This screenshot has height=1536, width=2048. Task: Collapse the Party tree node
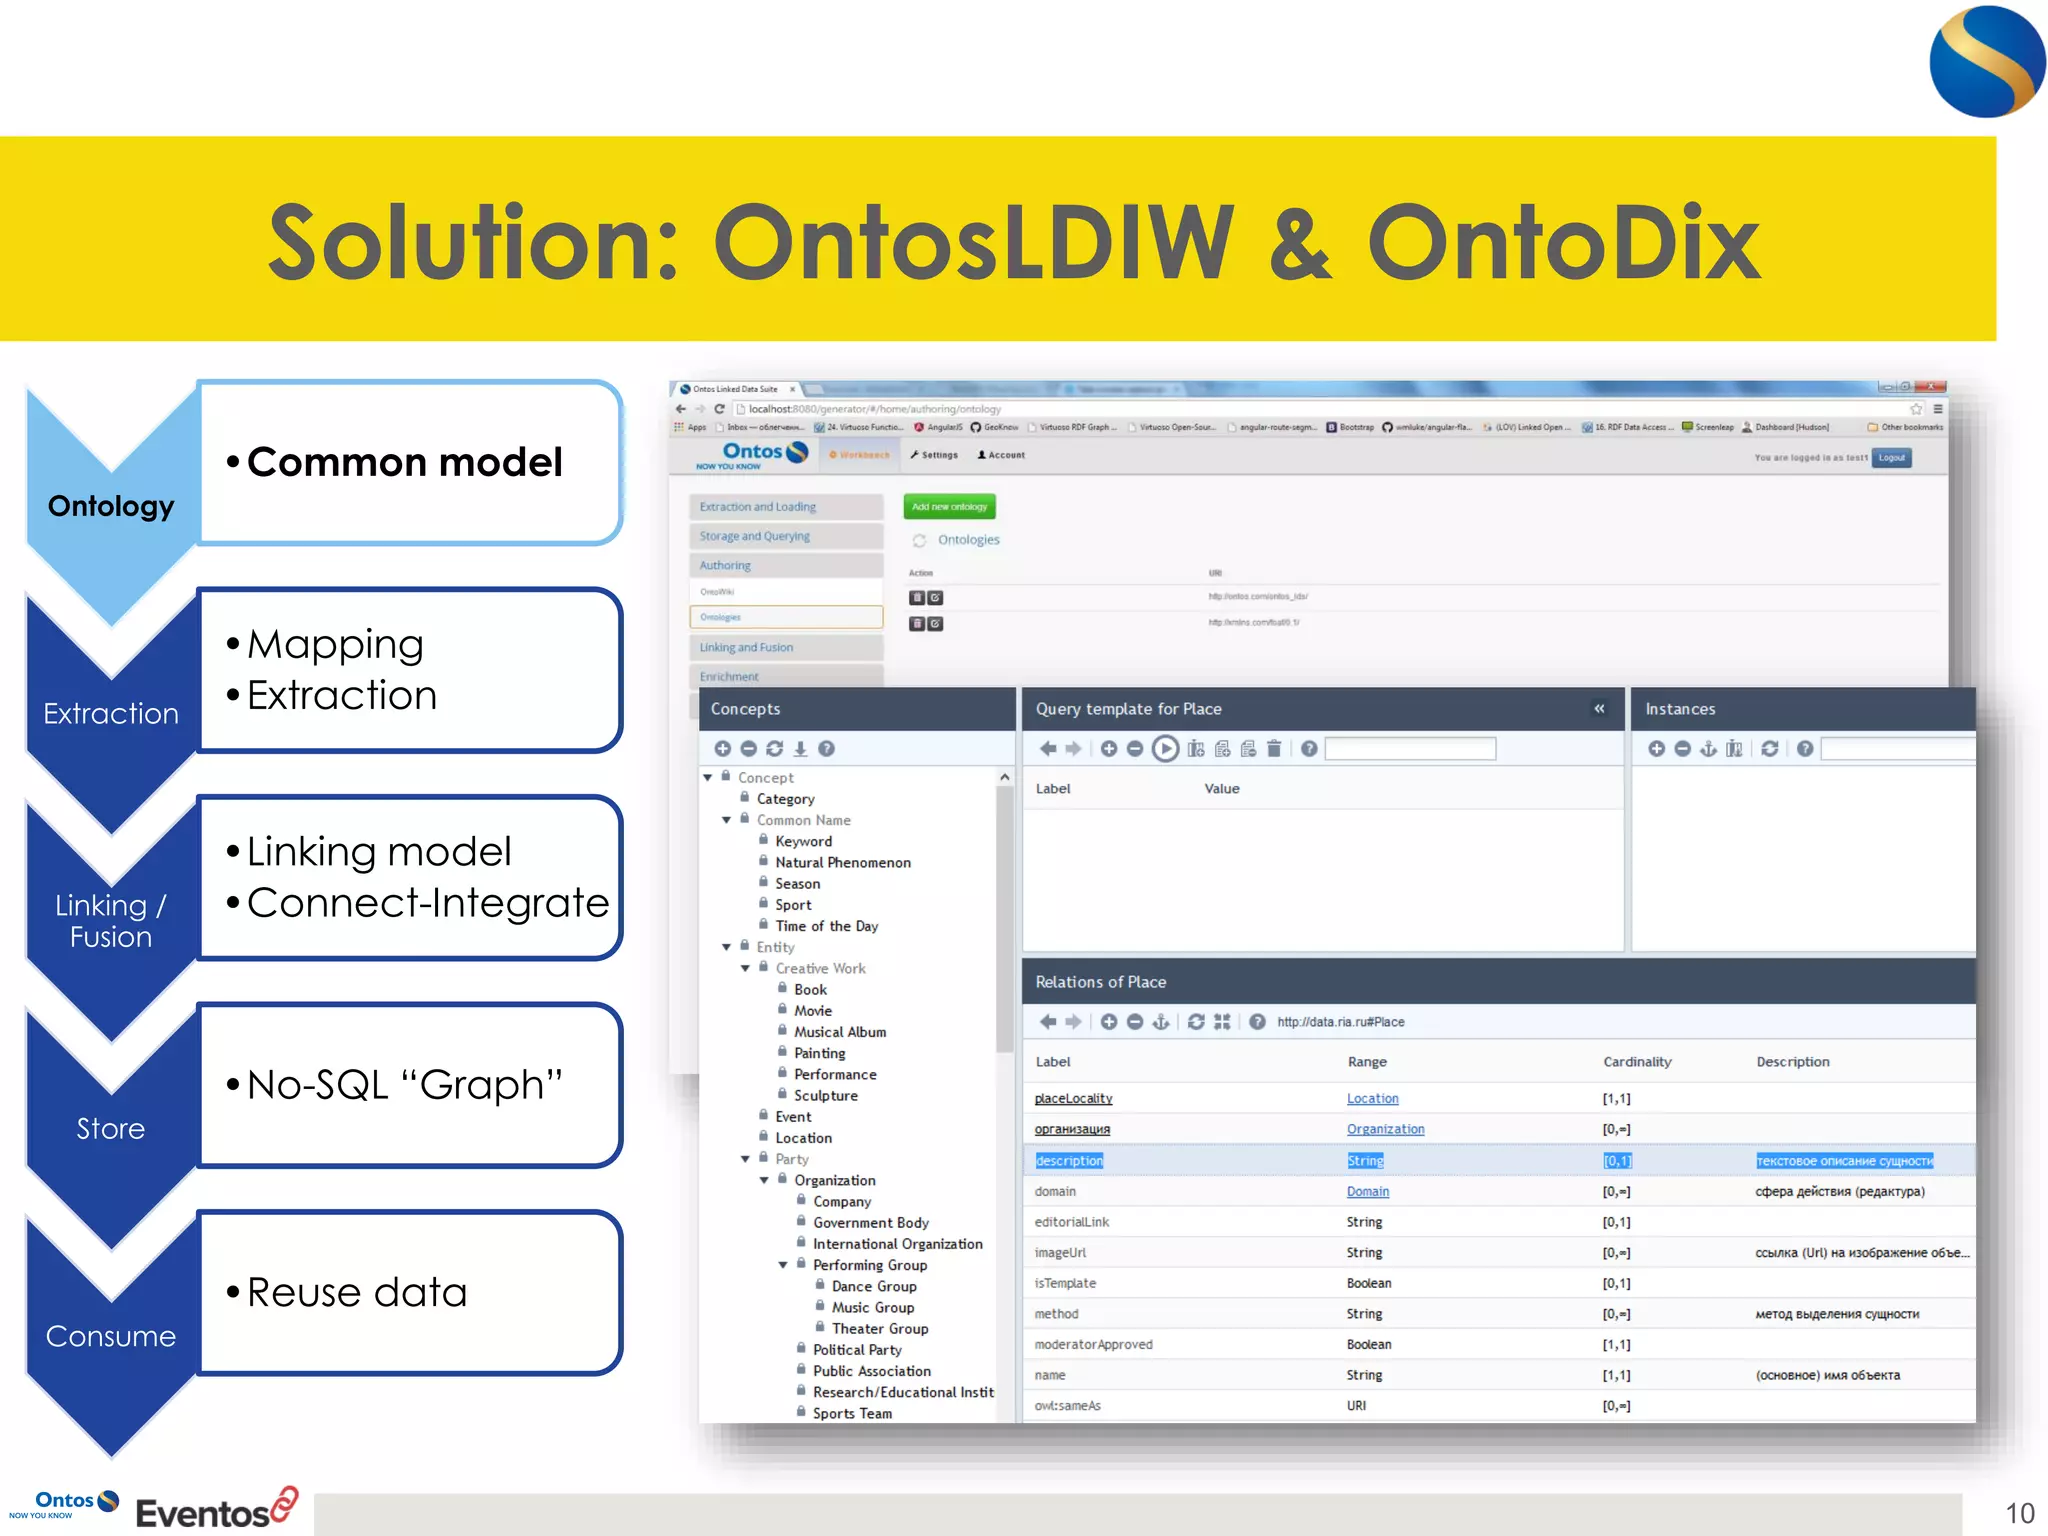tap(746, 1159)
